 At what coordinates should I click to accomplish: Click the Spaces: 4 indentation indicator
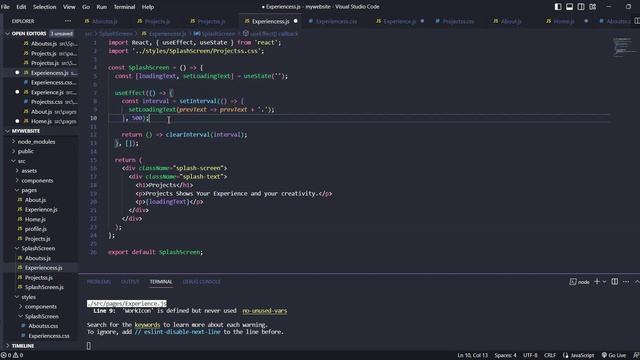click(x=505, y=355)
